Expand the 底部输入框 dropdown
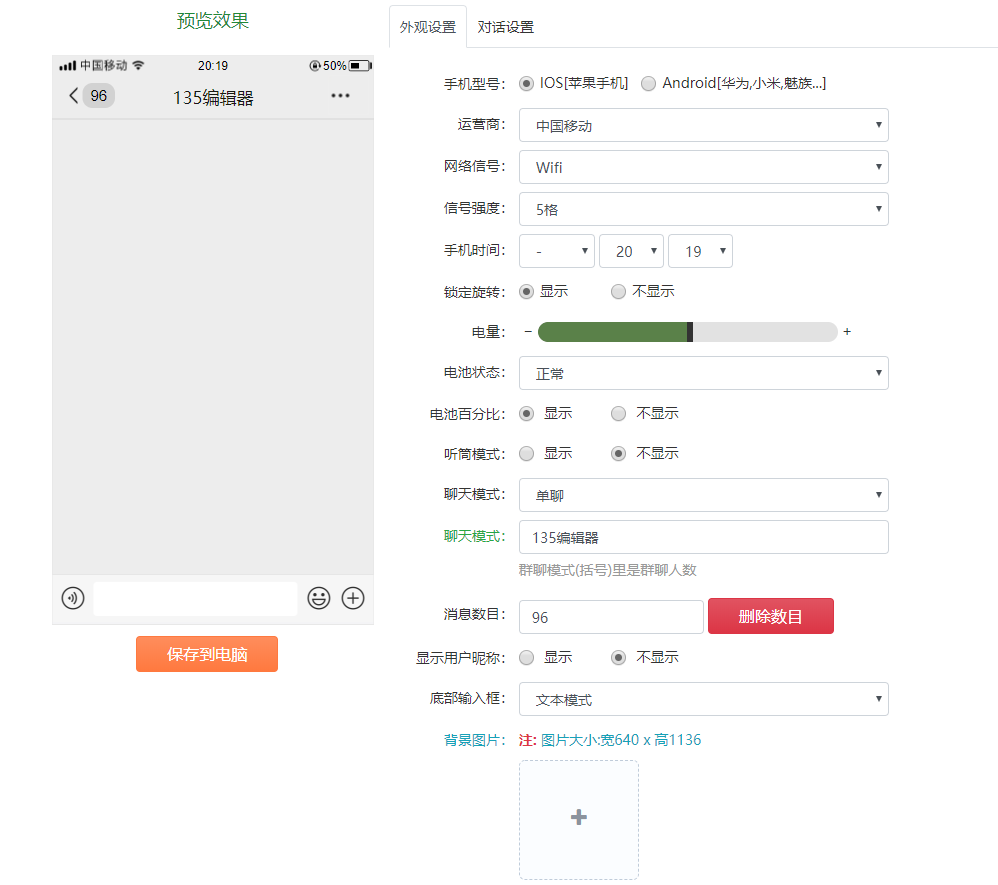Image resolution: width=998 pixels, height=885 pixels. (703, 700)
